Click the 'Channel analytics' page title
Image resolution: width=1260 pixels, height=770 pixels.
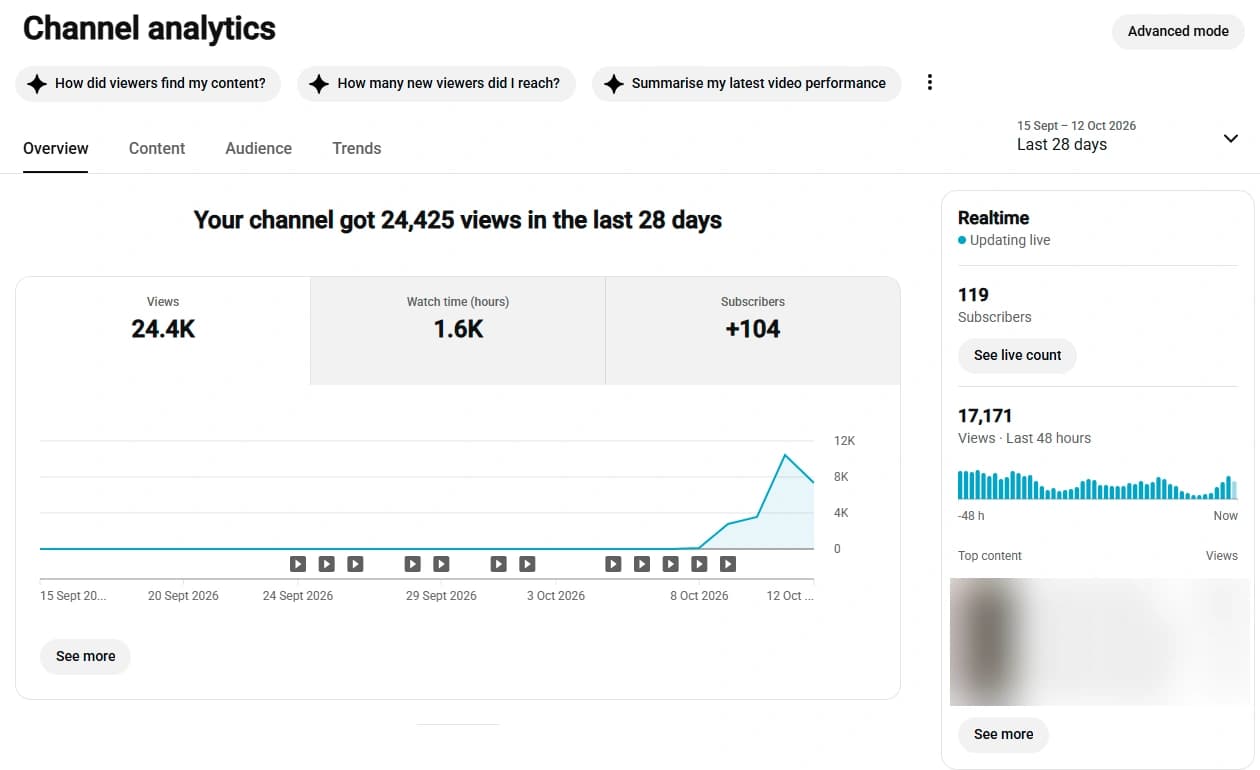click(149, 28)
